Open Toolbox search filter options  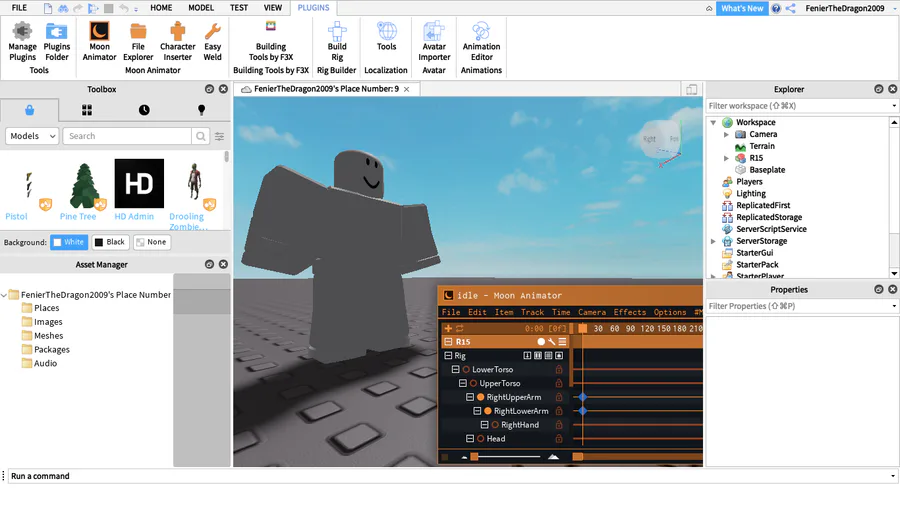pyautogui.click(x=219, y=136)
